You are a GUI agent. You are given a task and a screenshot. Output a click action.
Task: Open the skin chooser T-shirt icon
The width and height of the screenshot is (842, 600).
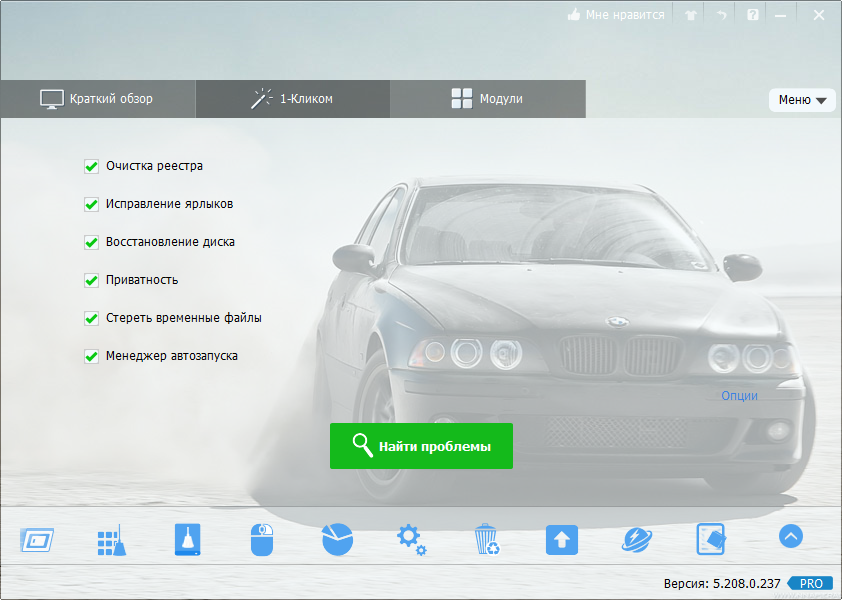pyautogui.click(x=691, y=15)
